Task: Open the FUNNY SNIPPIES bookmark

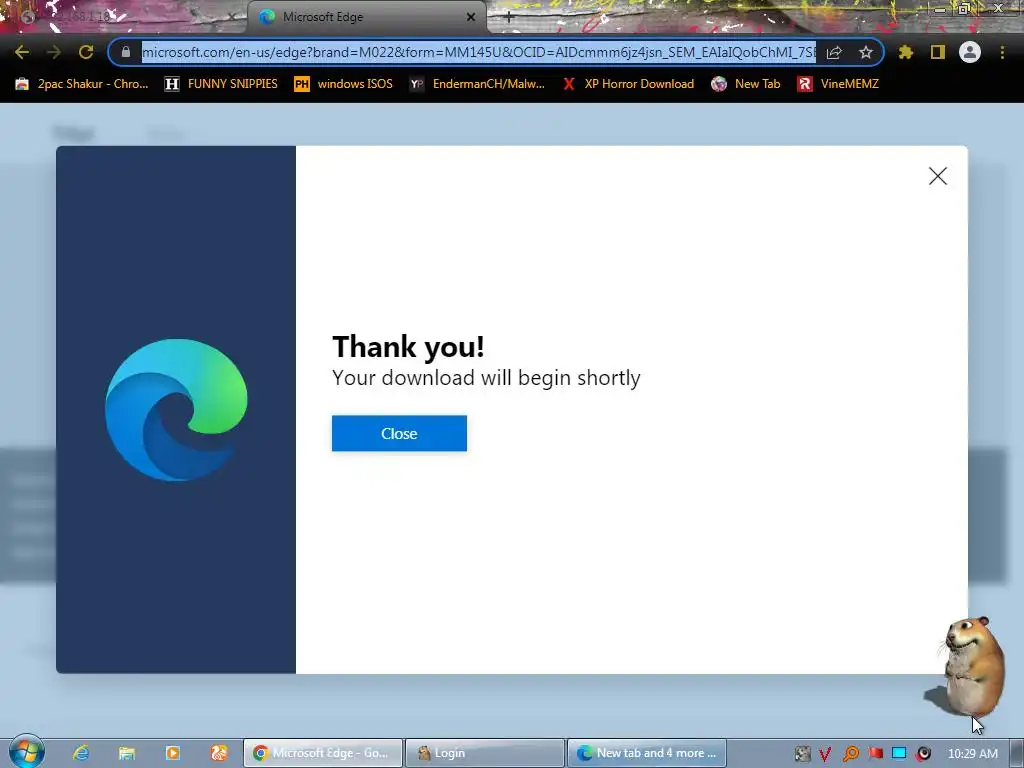Action: tap(221, 84)
